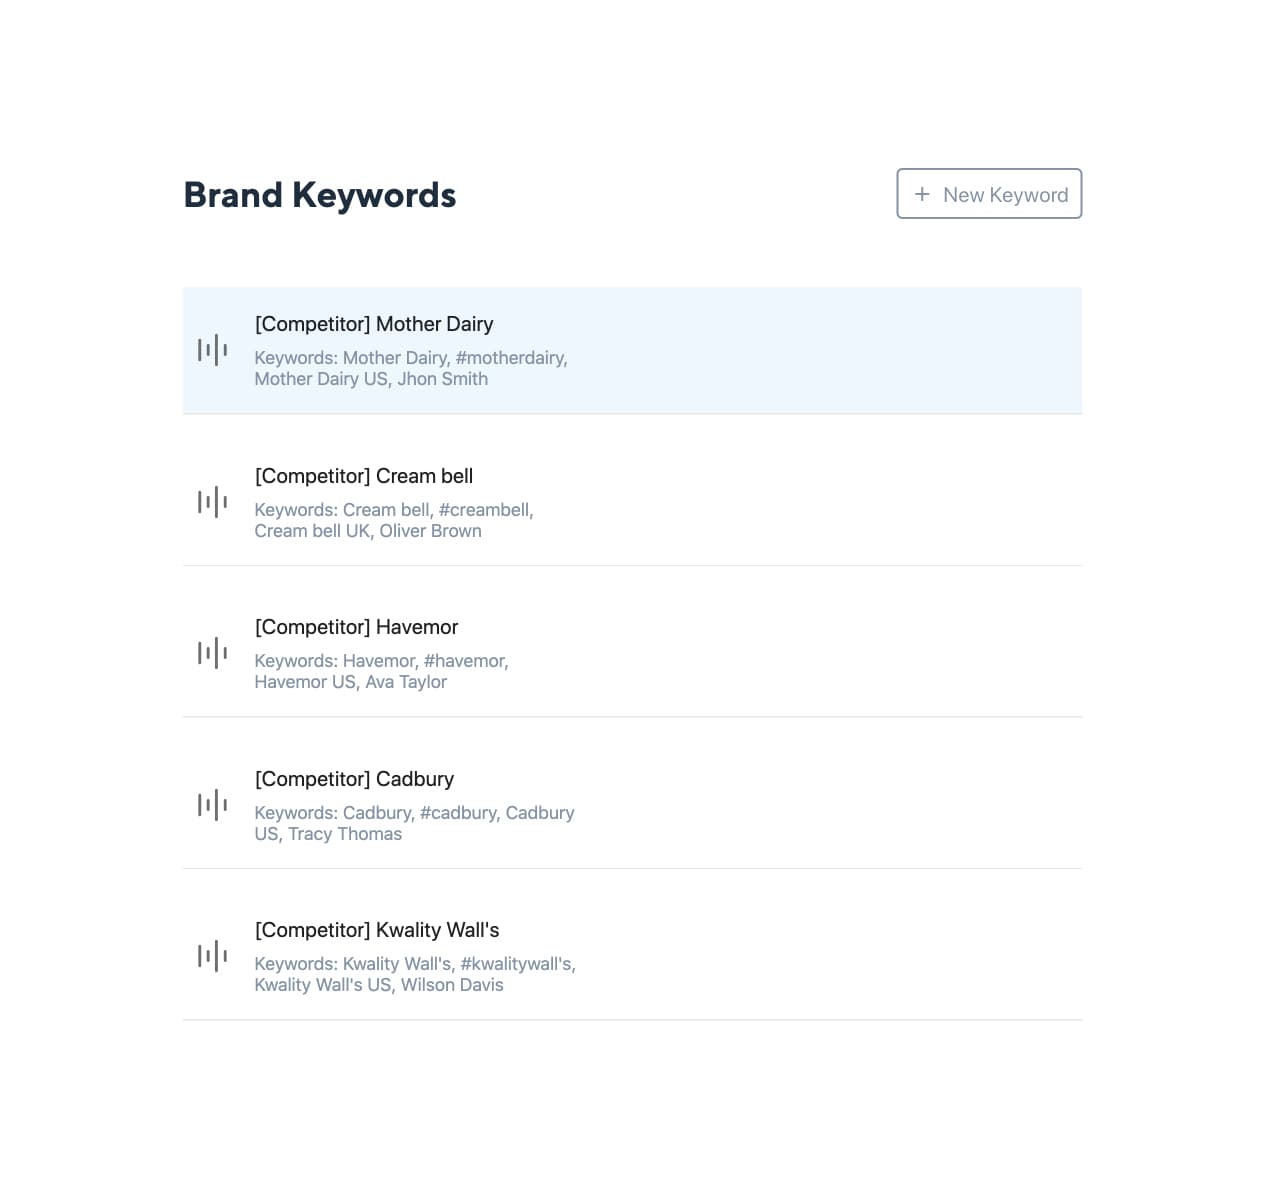The image size is (1264, 1184).
Task: Click the waveform icon for Havemor
Action: (x=212, y=653)
